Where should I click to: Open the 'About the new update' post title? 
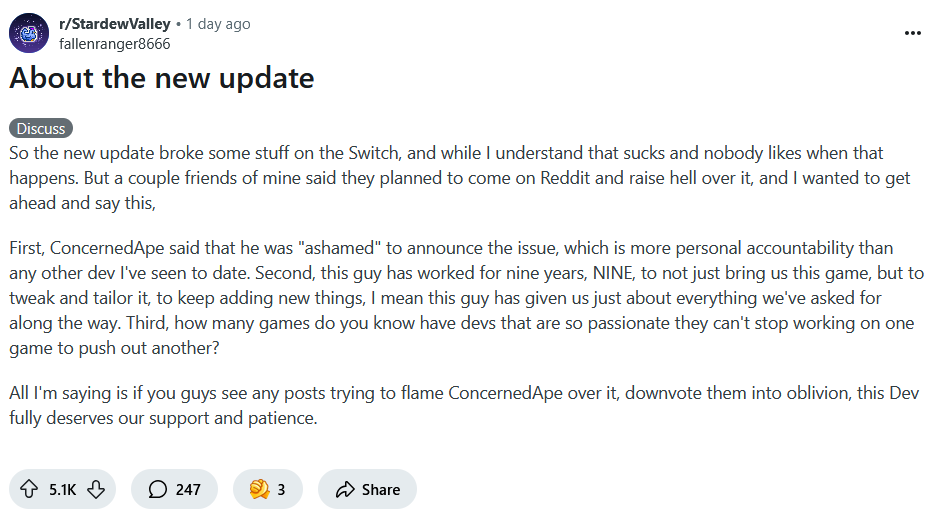(162, 78)
